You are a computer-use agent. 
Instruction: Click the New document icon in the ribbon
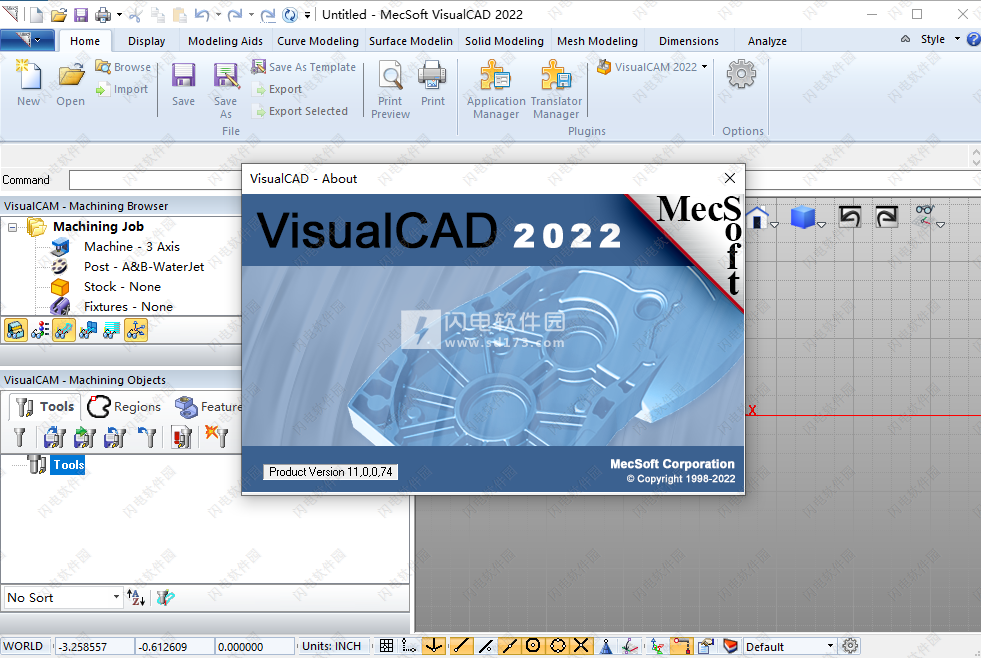click(28, 75)
